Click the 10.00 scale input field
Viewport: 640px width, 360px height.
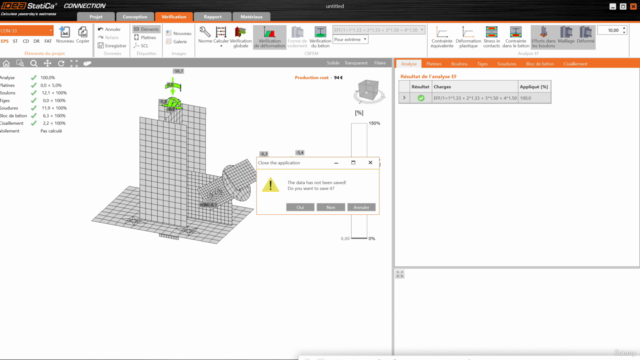(609, 30)
